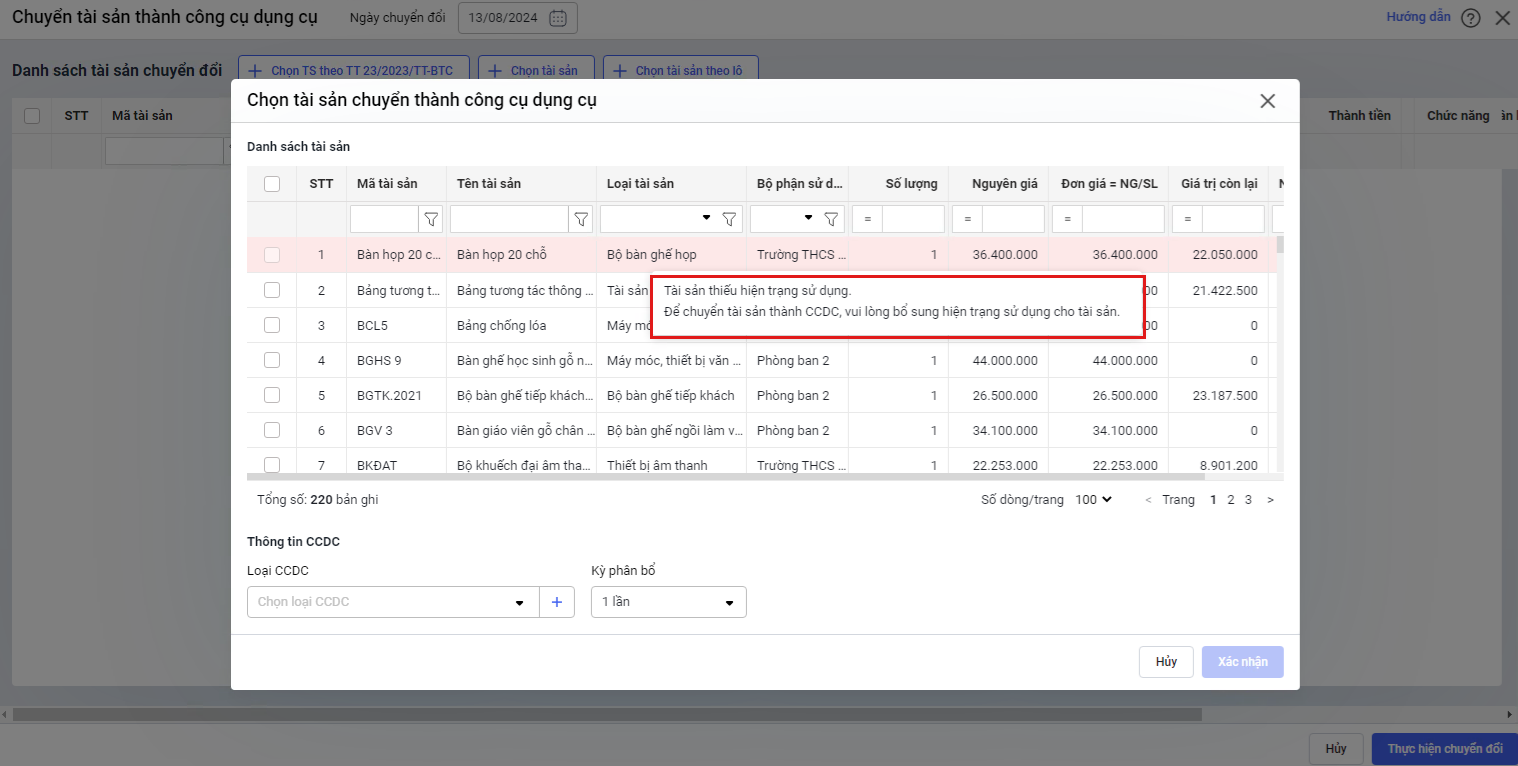This screenshot has width=1518, height=766.
Task: Toggle select-all checkbox in asset list header
Action: click(272, 184)
